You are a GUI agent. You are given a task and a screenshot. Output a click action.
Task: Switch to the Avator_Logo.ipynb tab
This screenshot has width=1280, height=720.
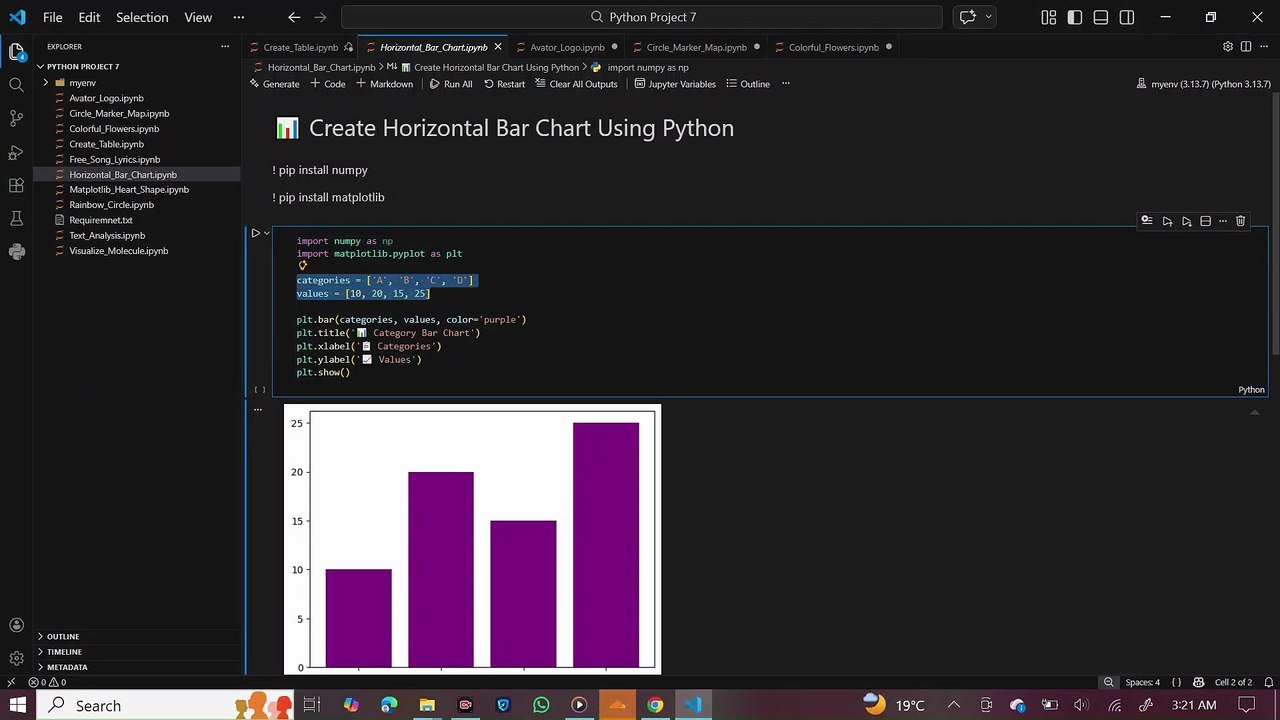point(567,47)
